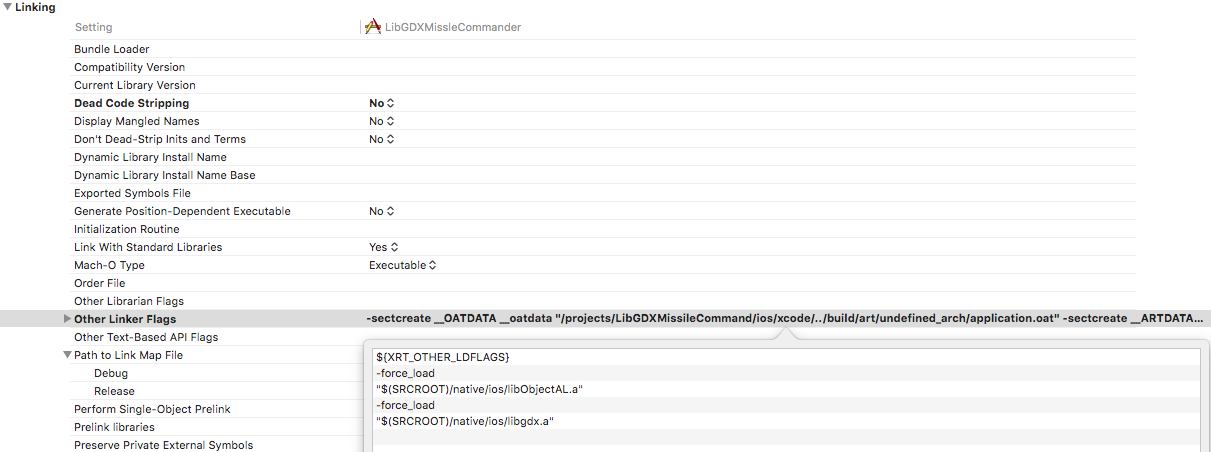Click the Setting column header

[93, 27]
